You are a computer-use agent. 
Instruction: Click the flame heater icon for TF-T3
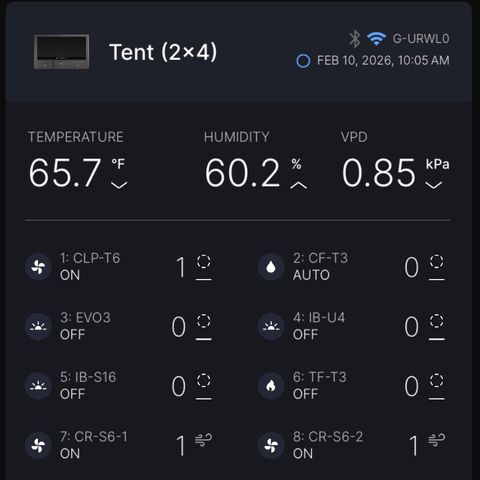pyautogui.click(x=271, y=386)
